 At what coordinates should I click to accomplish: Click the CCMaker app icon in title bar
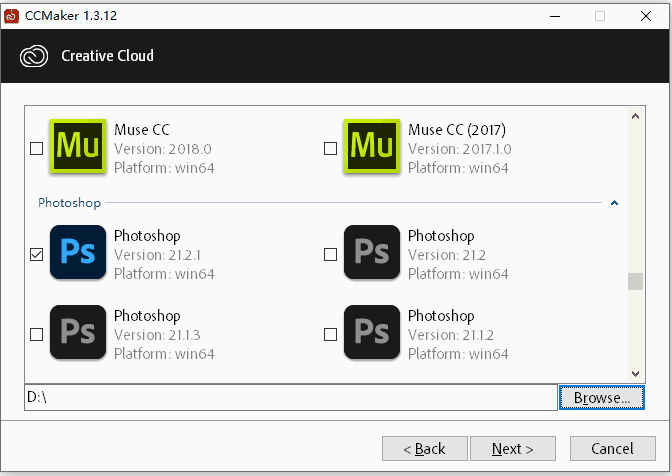tap(11, 16)
